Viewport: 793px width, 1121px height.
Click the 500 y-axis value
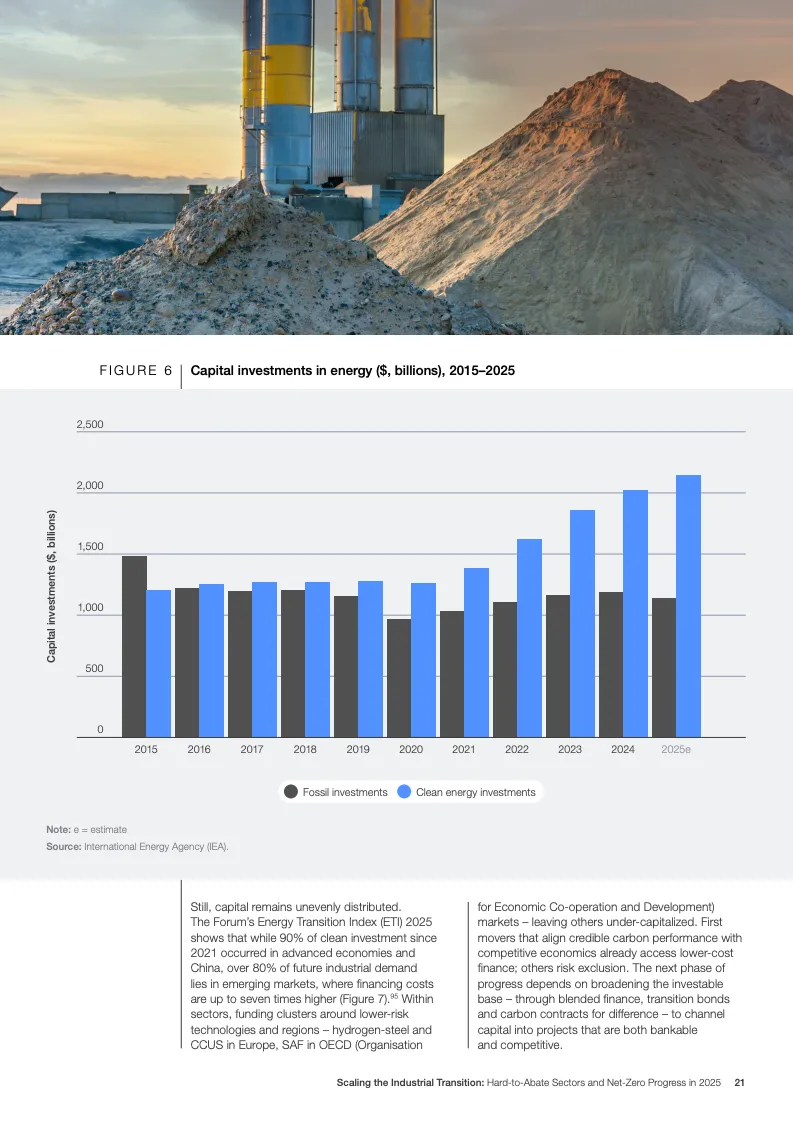pos(94,668)
